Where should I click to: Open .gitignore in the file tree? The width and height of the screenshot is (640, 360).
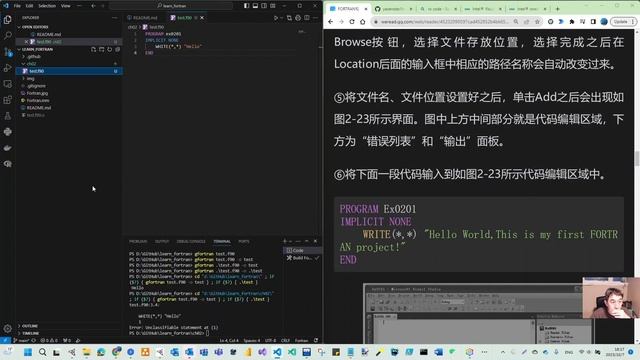(69, 86)
